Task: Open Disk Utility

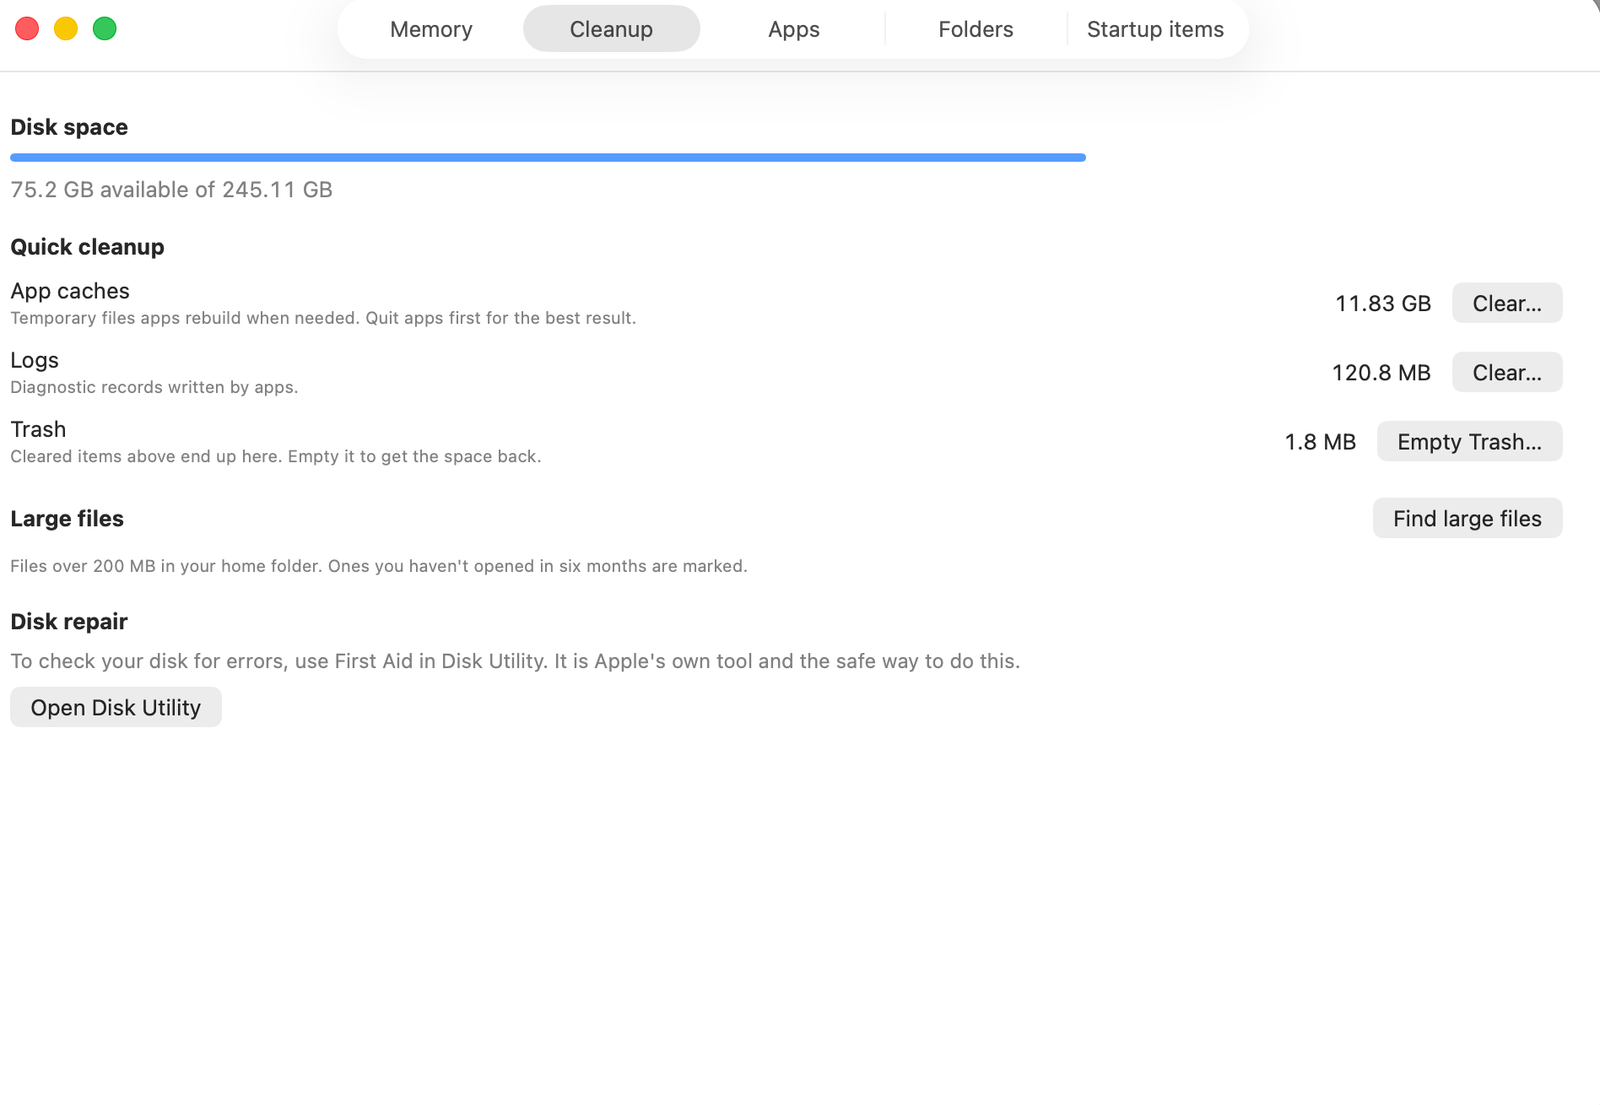Action: (x=116, y=707)
